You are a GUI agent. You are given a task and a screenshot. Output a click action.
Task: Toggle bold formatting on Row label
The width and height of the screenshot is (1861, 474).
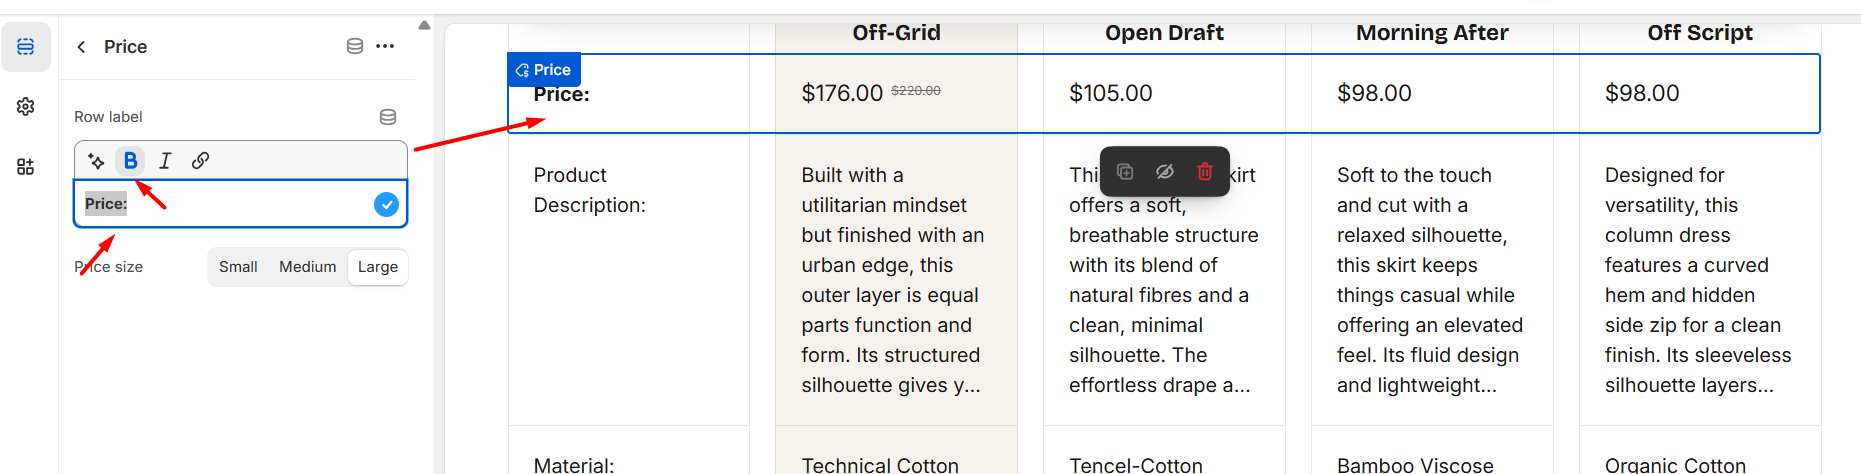[x=130, y=161]
